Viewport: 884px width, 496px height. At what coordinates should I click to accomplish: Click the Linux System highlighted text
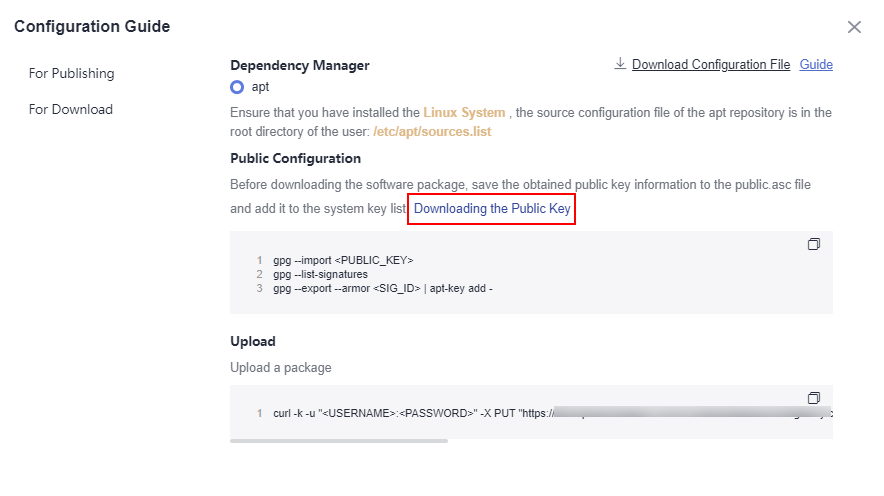coord(464,113)
